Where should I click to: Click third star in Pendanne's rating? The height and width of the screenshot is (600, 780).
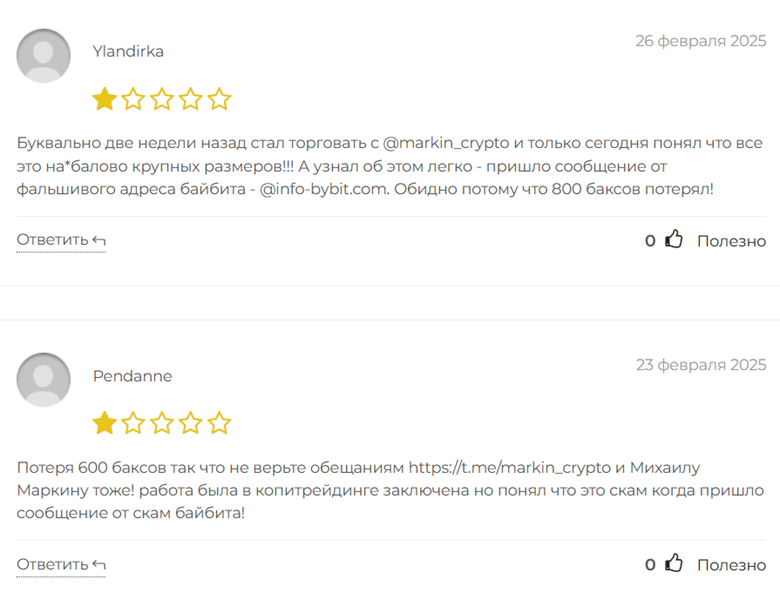pos(162,423)
